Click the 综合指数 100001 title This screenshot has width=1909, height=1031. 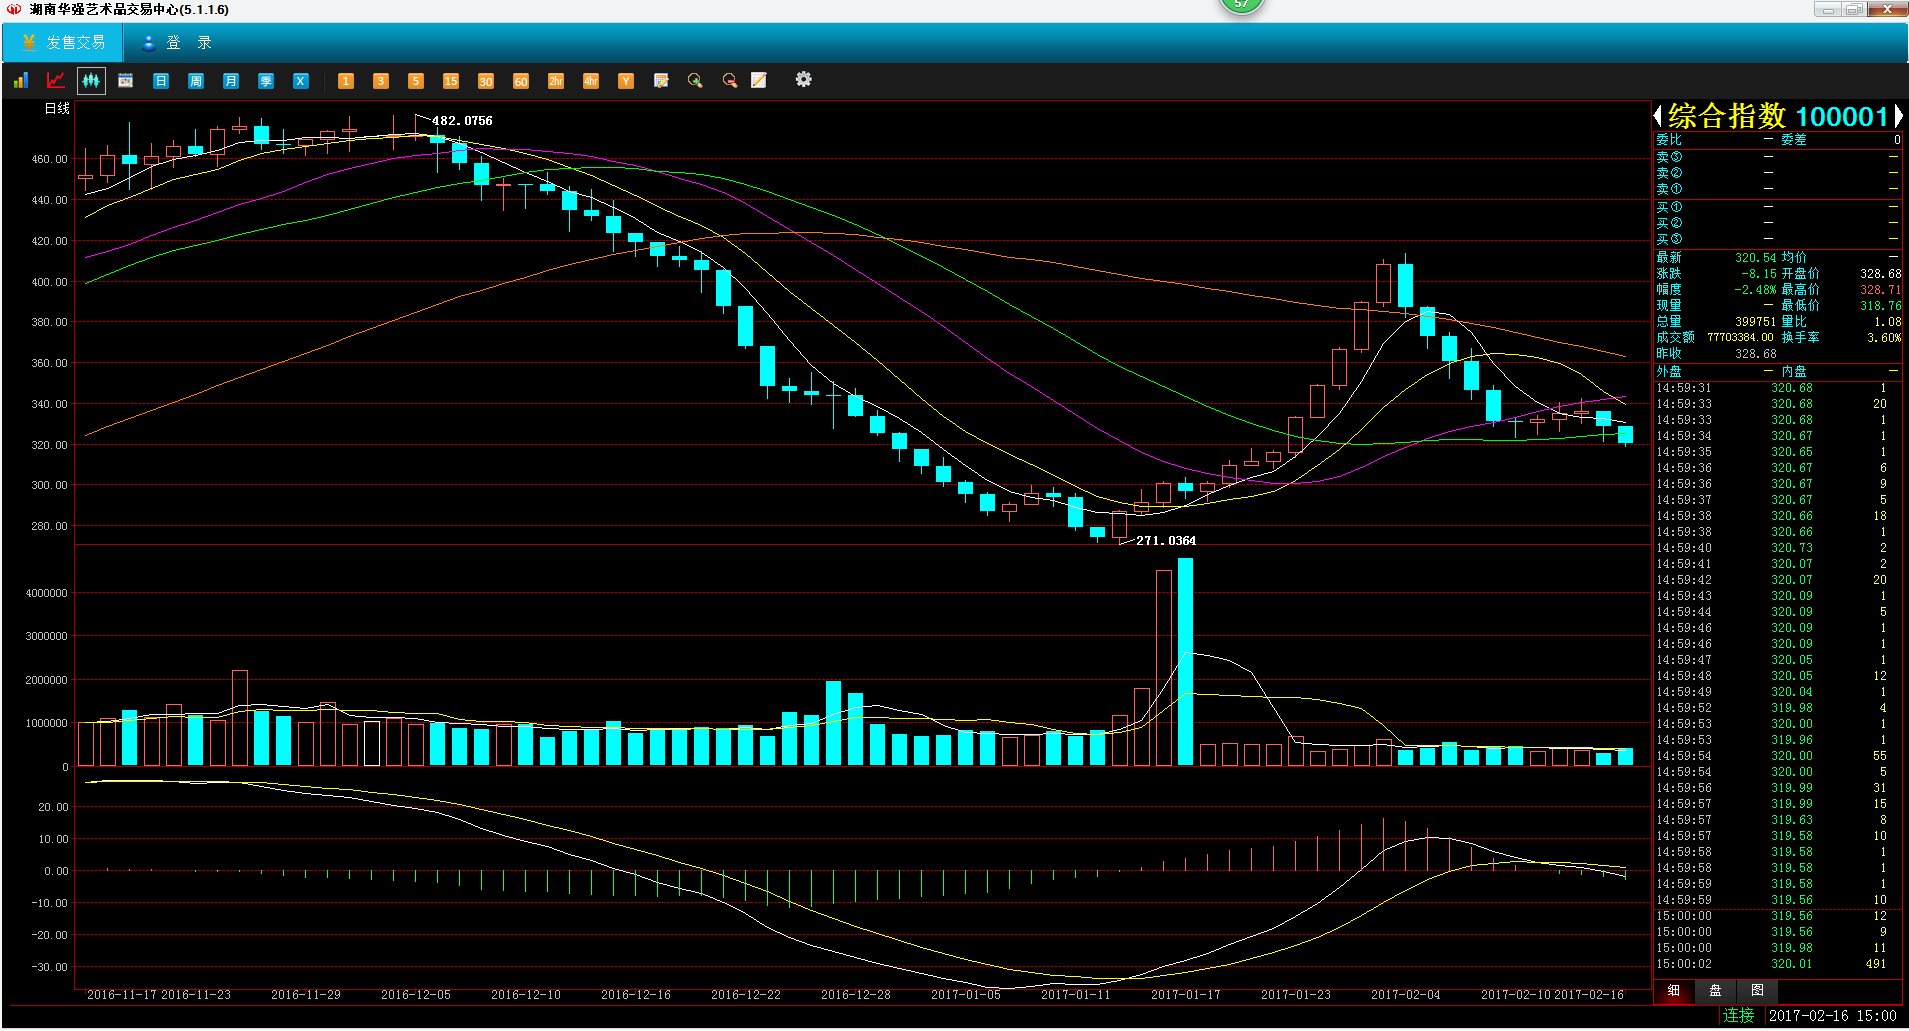coord(1778,116)
